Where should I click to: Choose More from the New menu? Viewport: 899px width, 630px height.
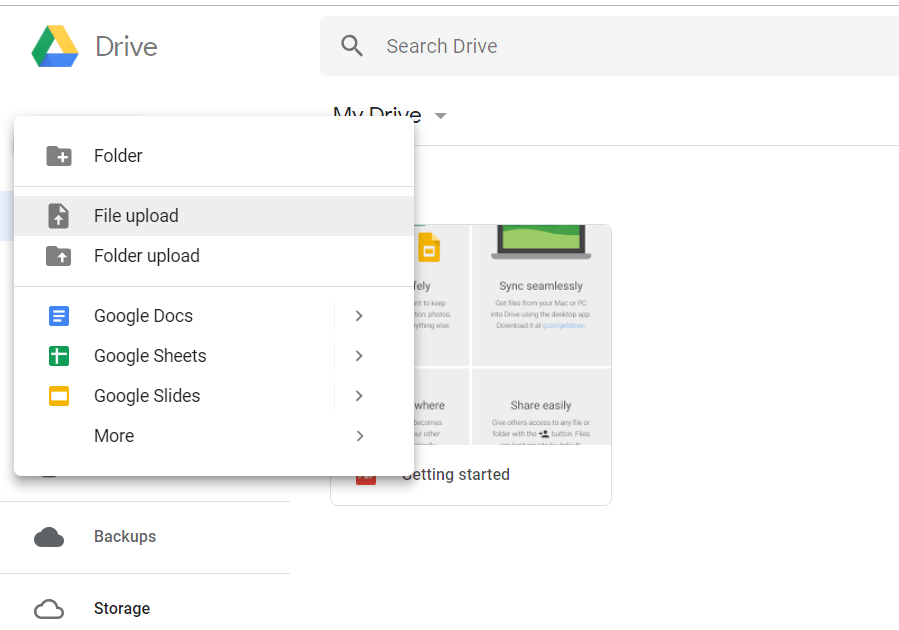point(114,435)
